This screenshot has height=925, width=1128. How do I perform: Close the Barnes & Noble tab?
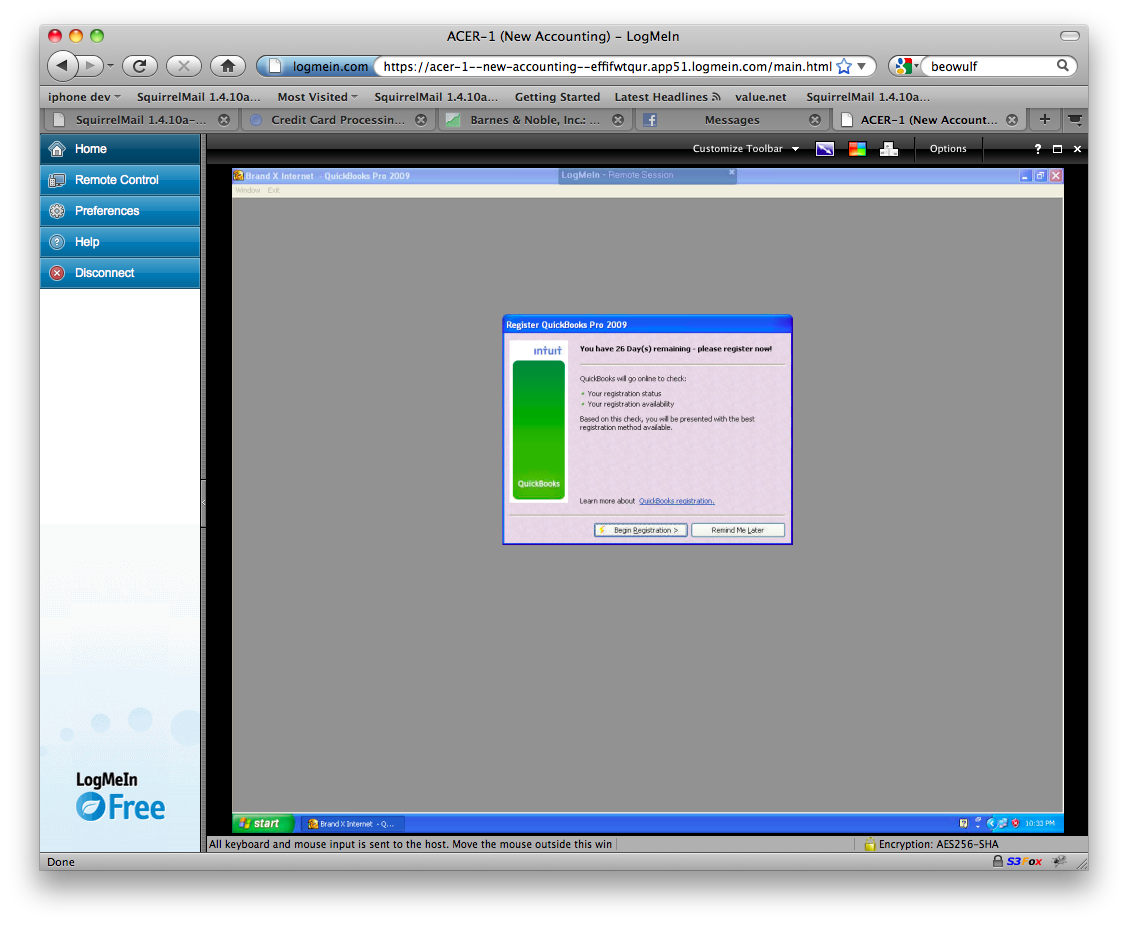tap(618, 120)
